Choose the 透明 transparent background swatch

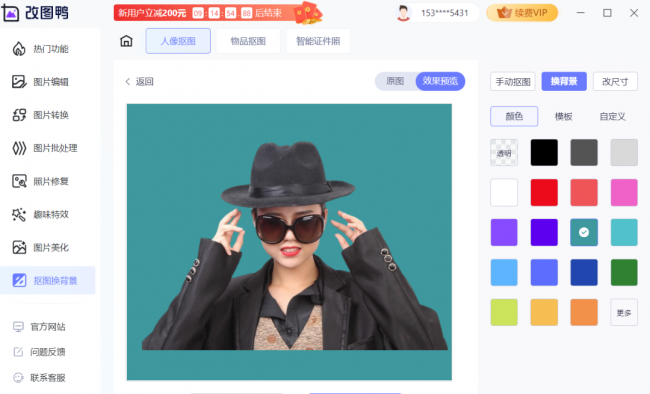click(504, 153)
